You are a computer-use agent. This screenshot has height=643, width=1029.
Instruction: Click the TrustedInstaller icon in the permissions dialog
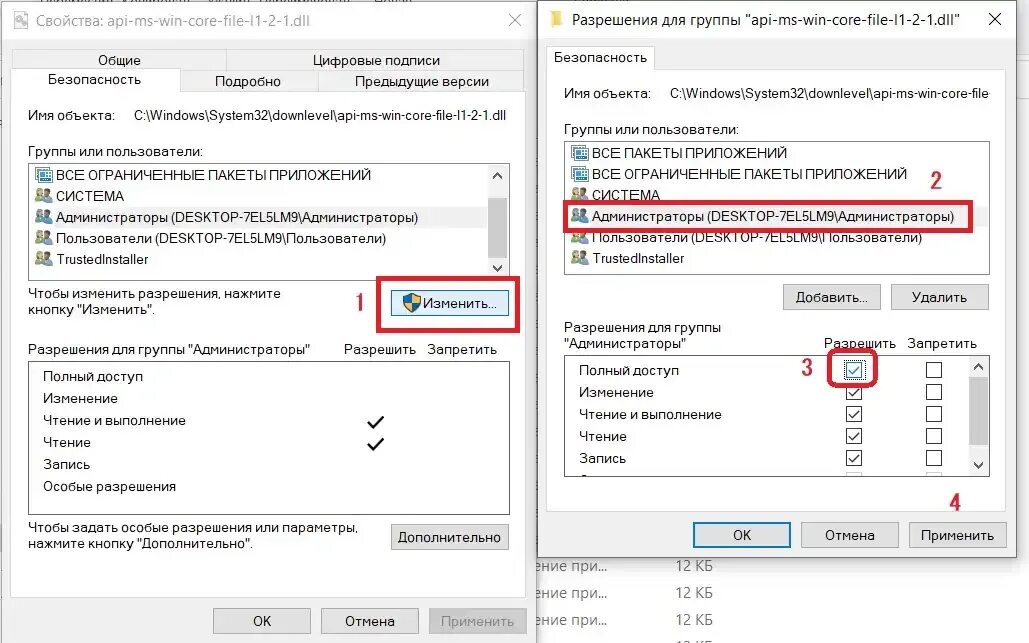coord(579,258)
